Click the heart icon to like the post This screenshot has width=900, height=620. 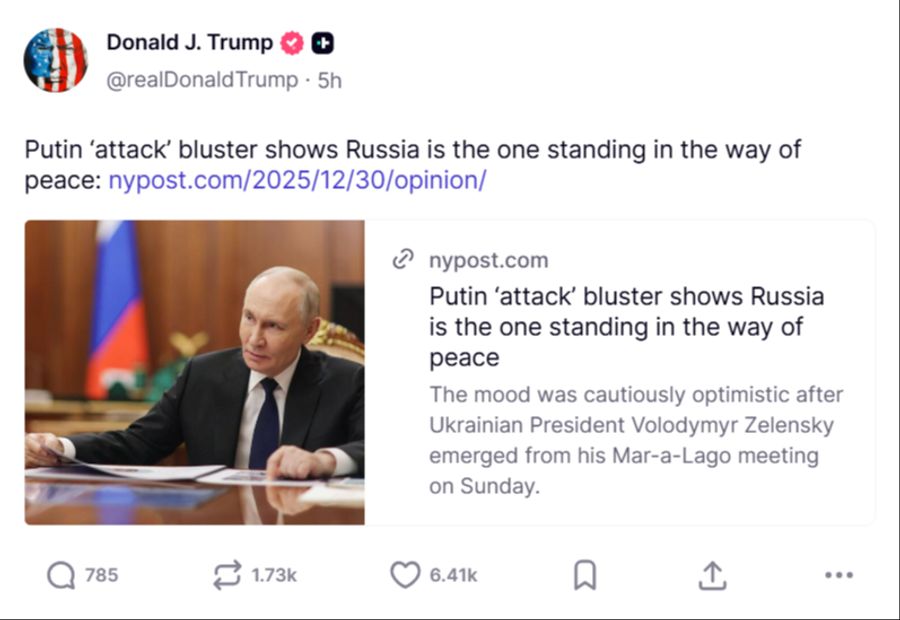pos(404,575)
